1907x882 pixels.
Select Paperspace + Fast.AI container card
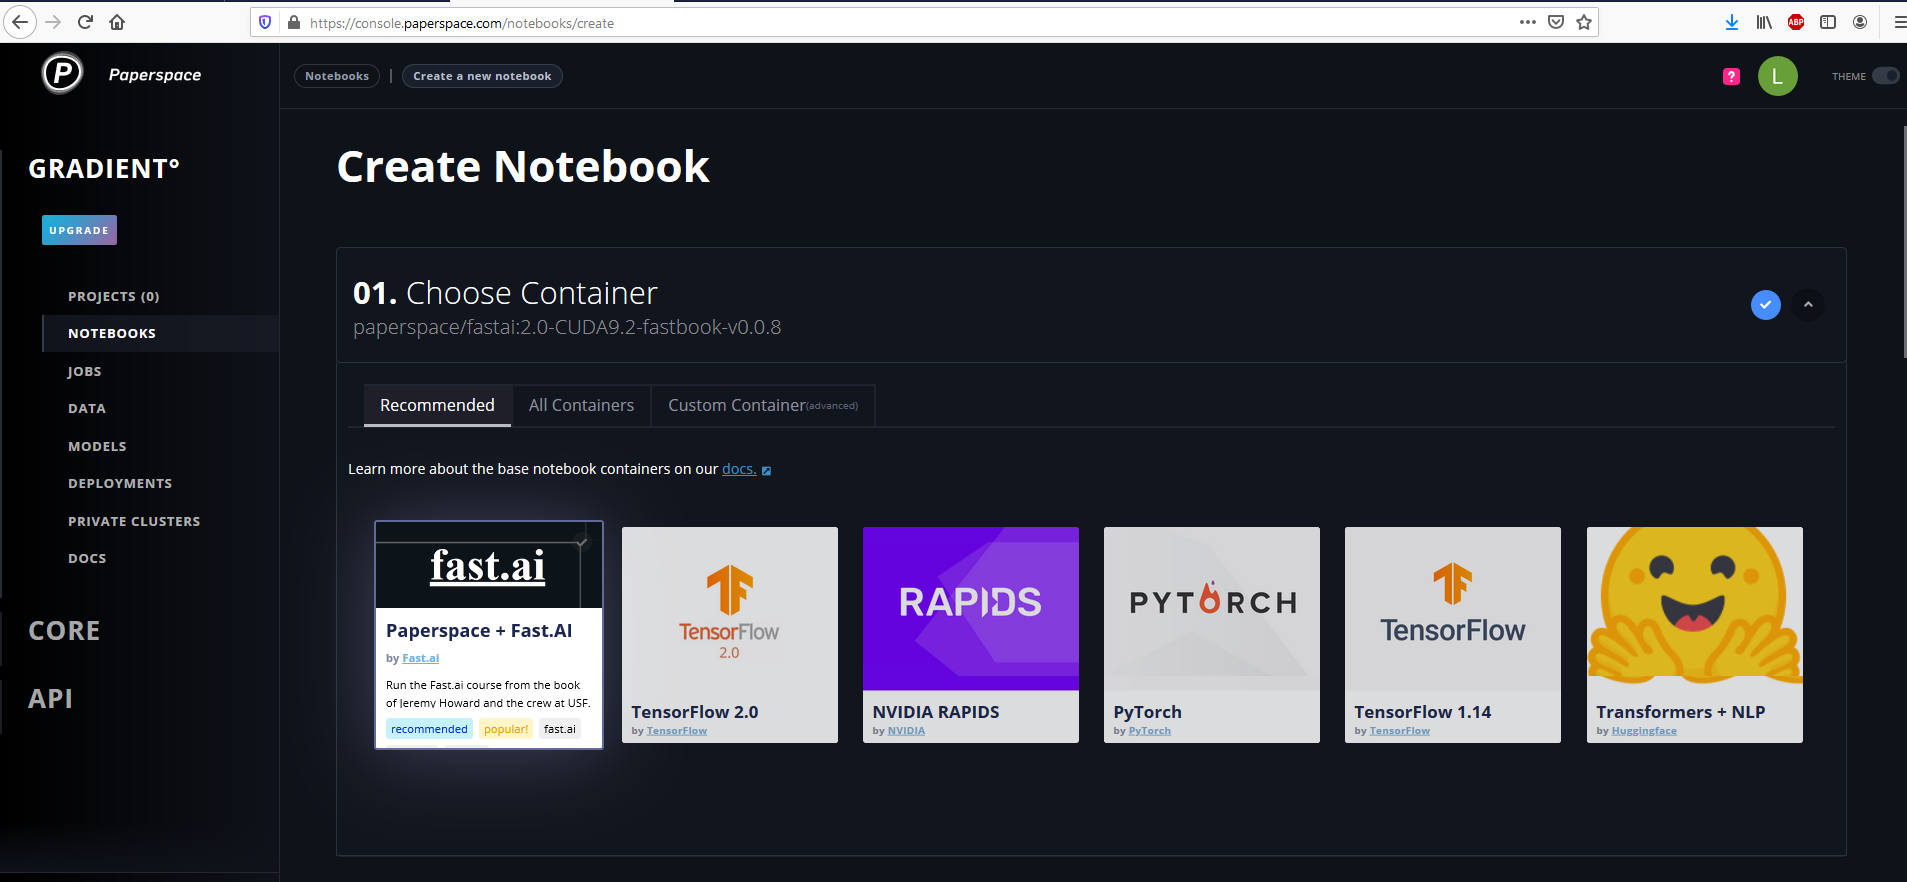tap(489, 634)
